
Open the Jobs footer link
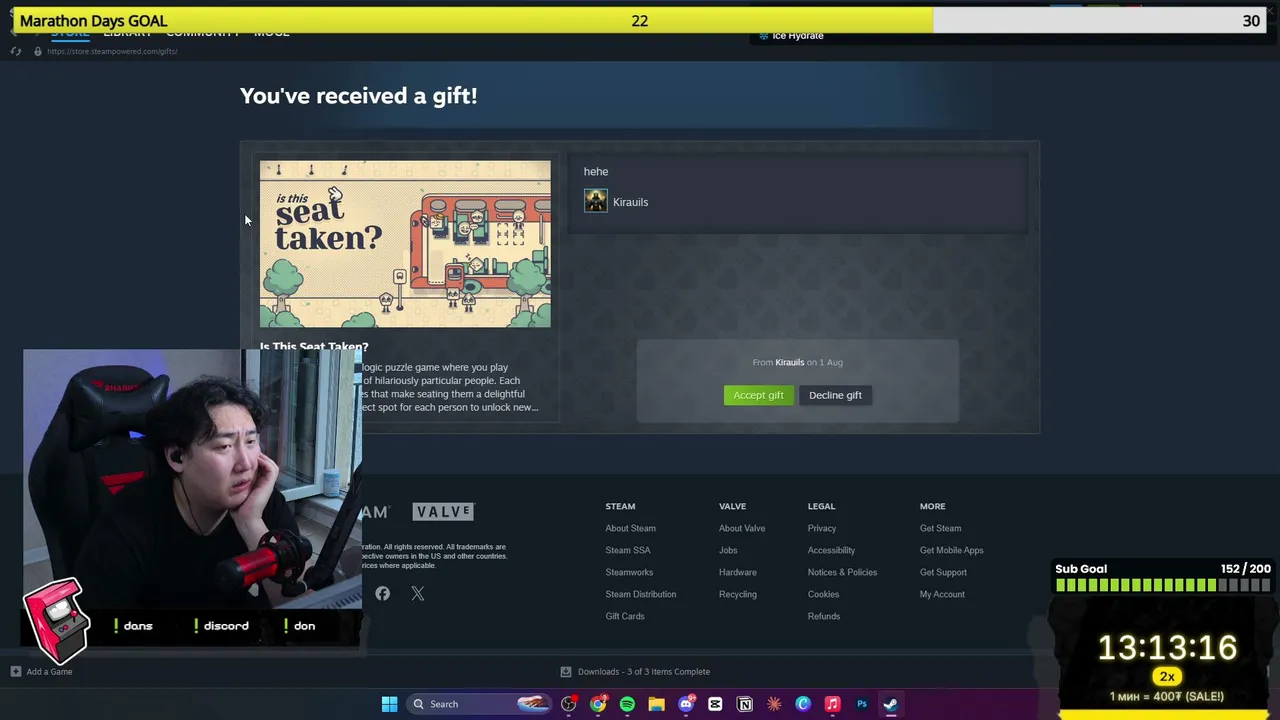728,550
